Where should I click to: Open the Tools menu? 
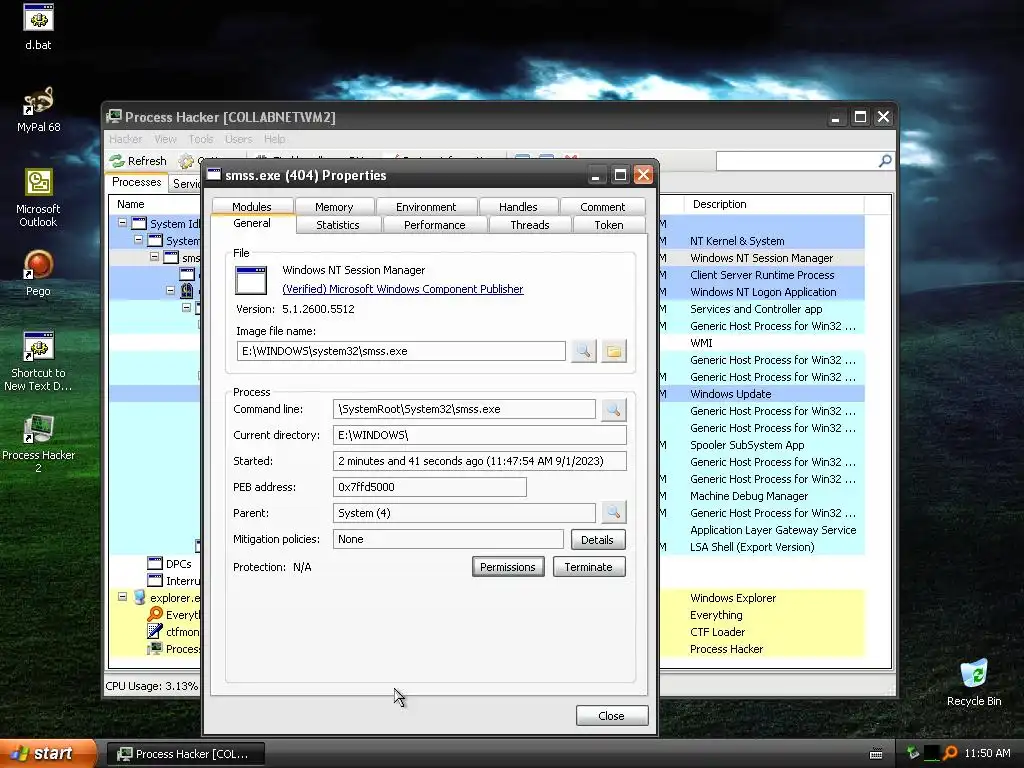[x=200, y=139]
